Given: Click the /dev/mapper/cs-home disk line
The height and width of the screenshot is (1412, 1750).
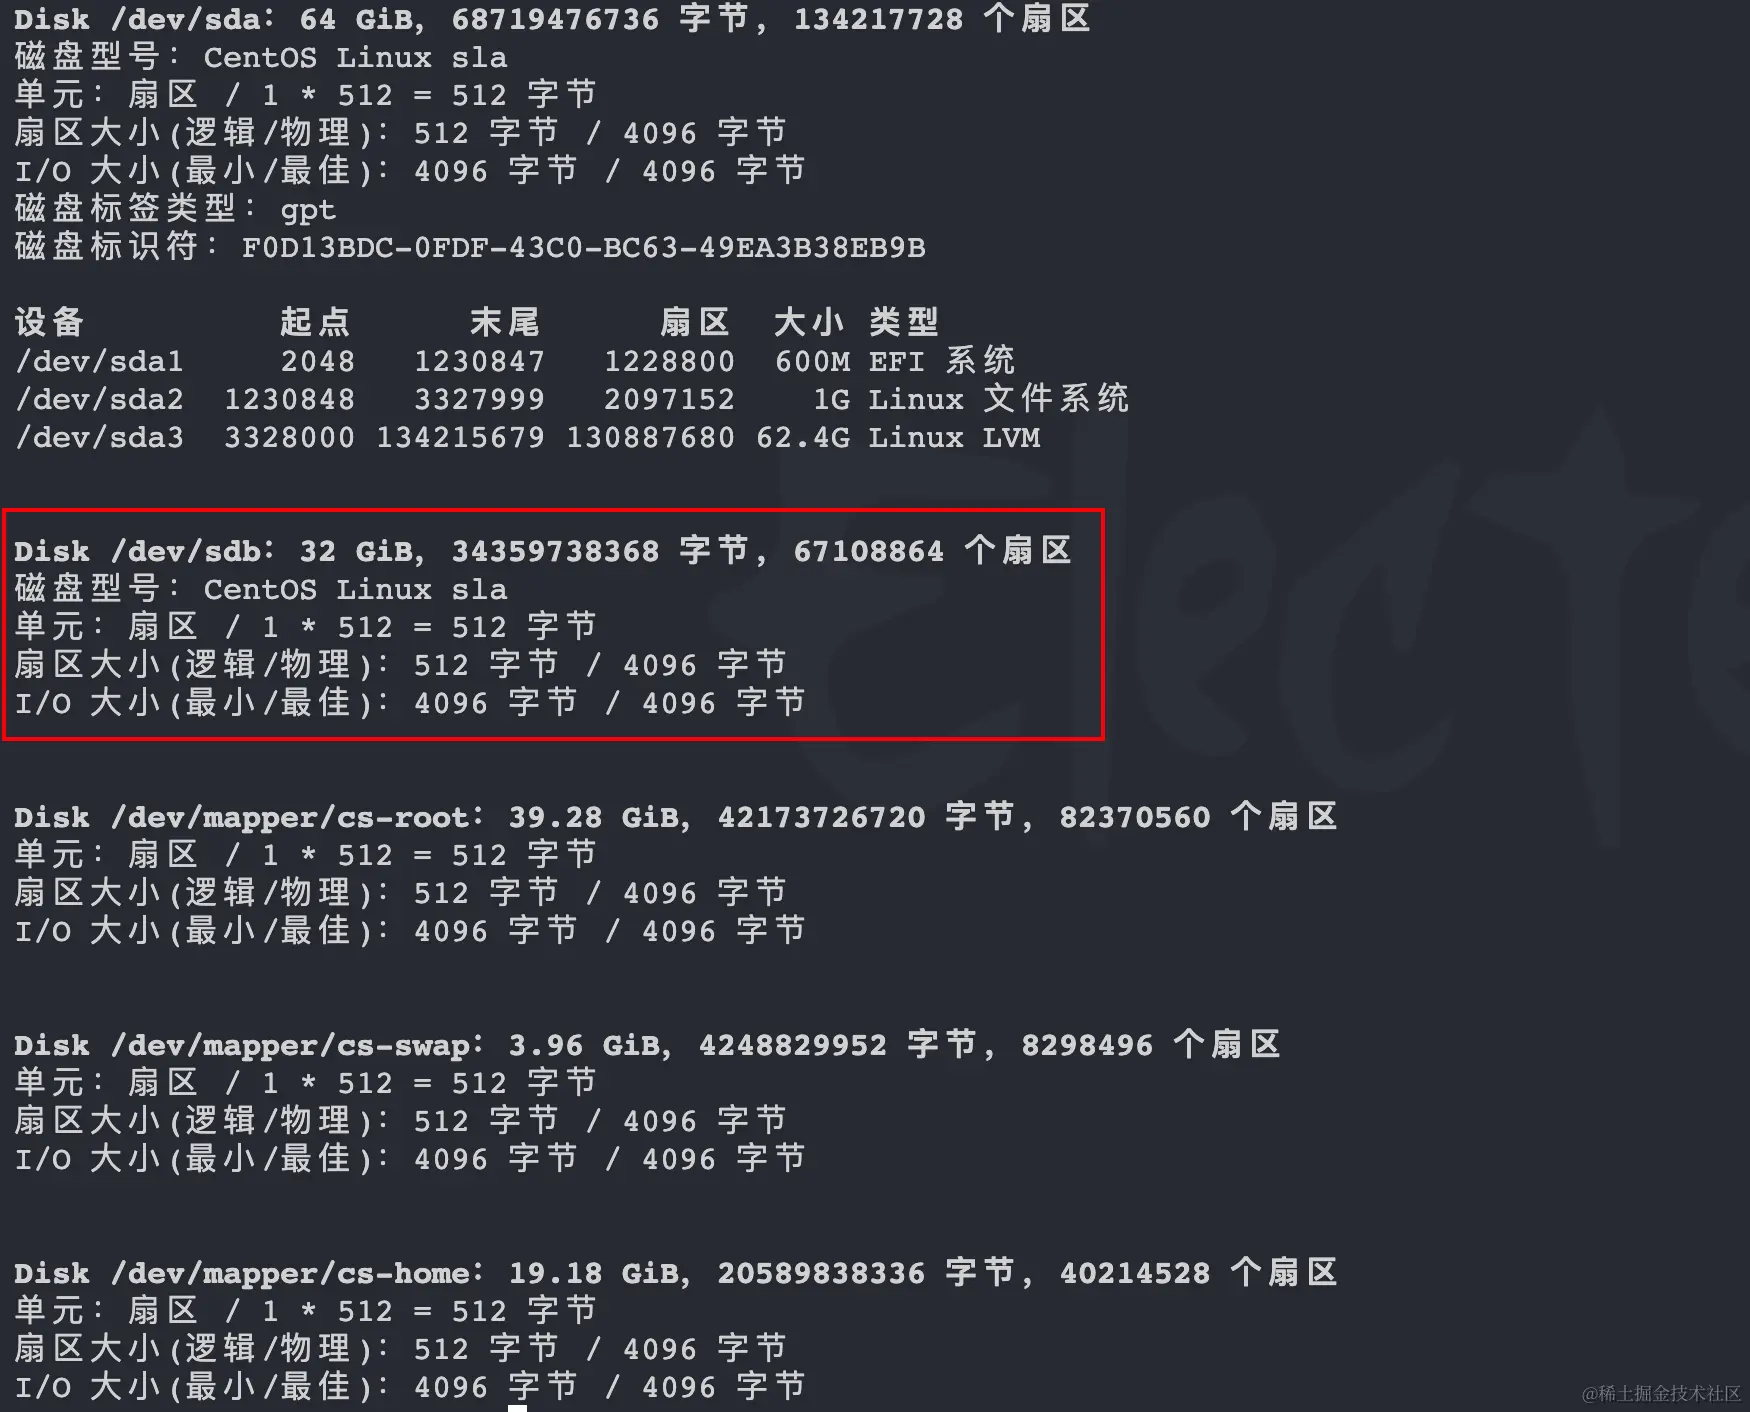Looking at the screenshot, I should 675,1273.
